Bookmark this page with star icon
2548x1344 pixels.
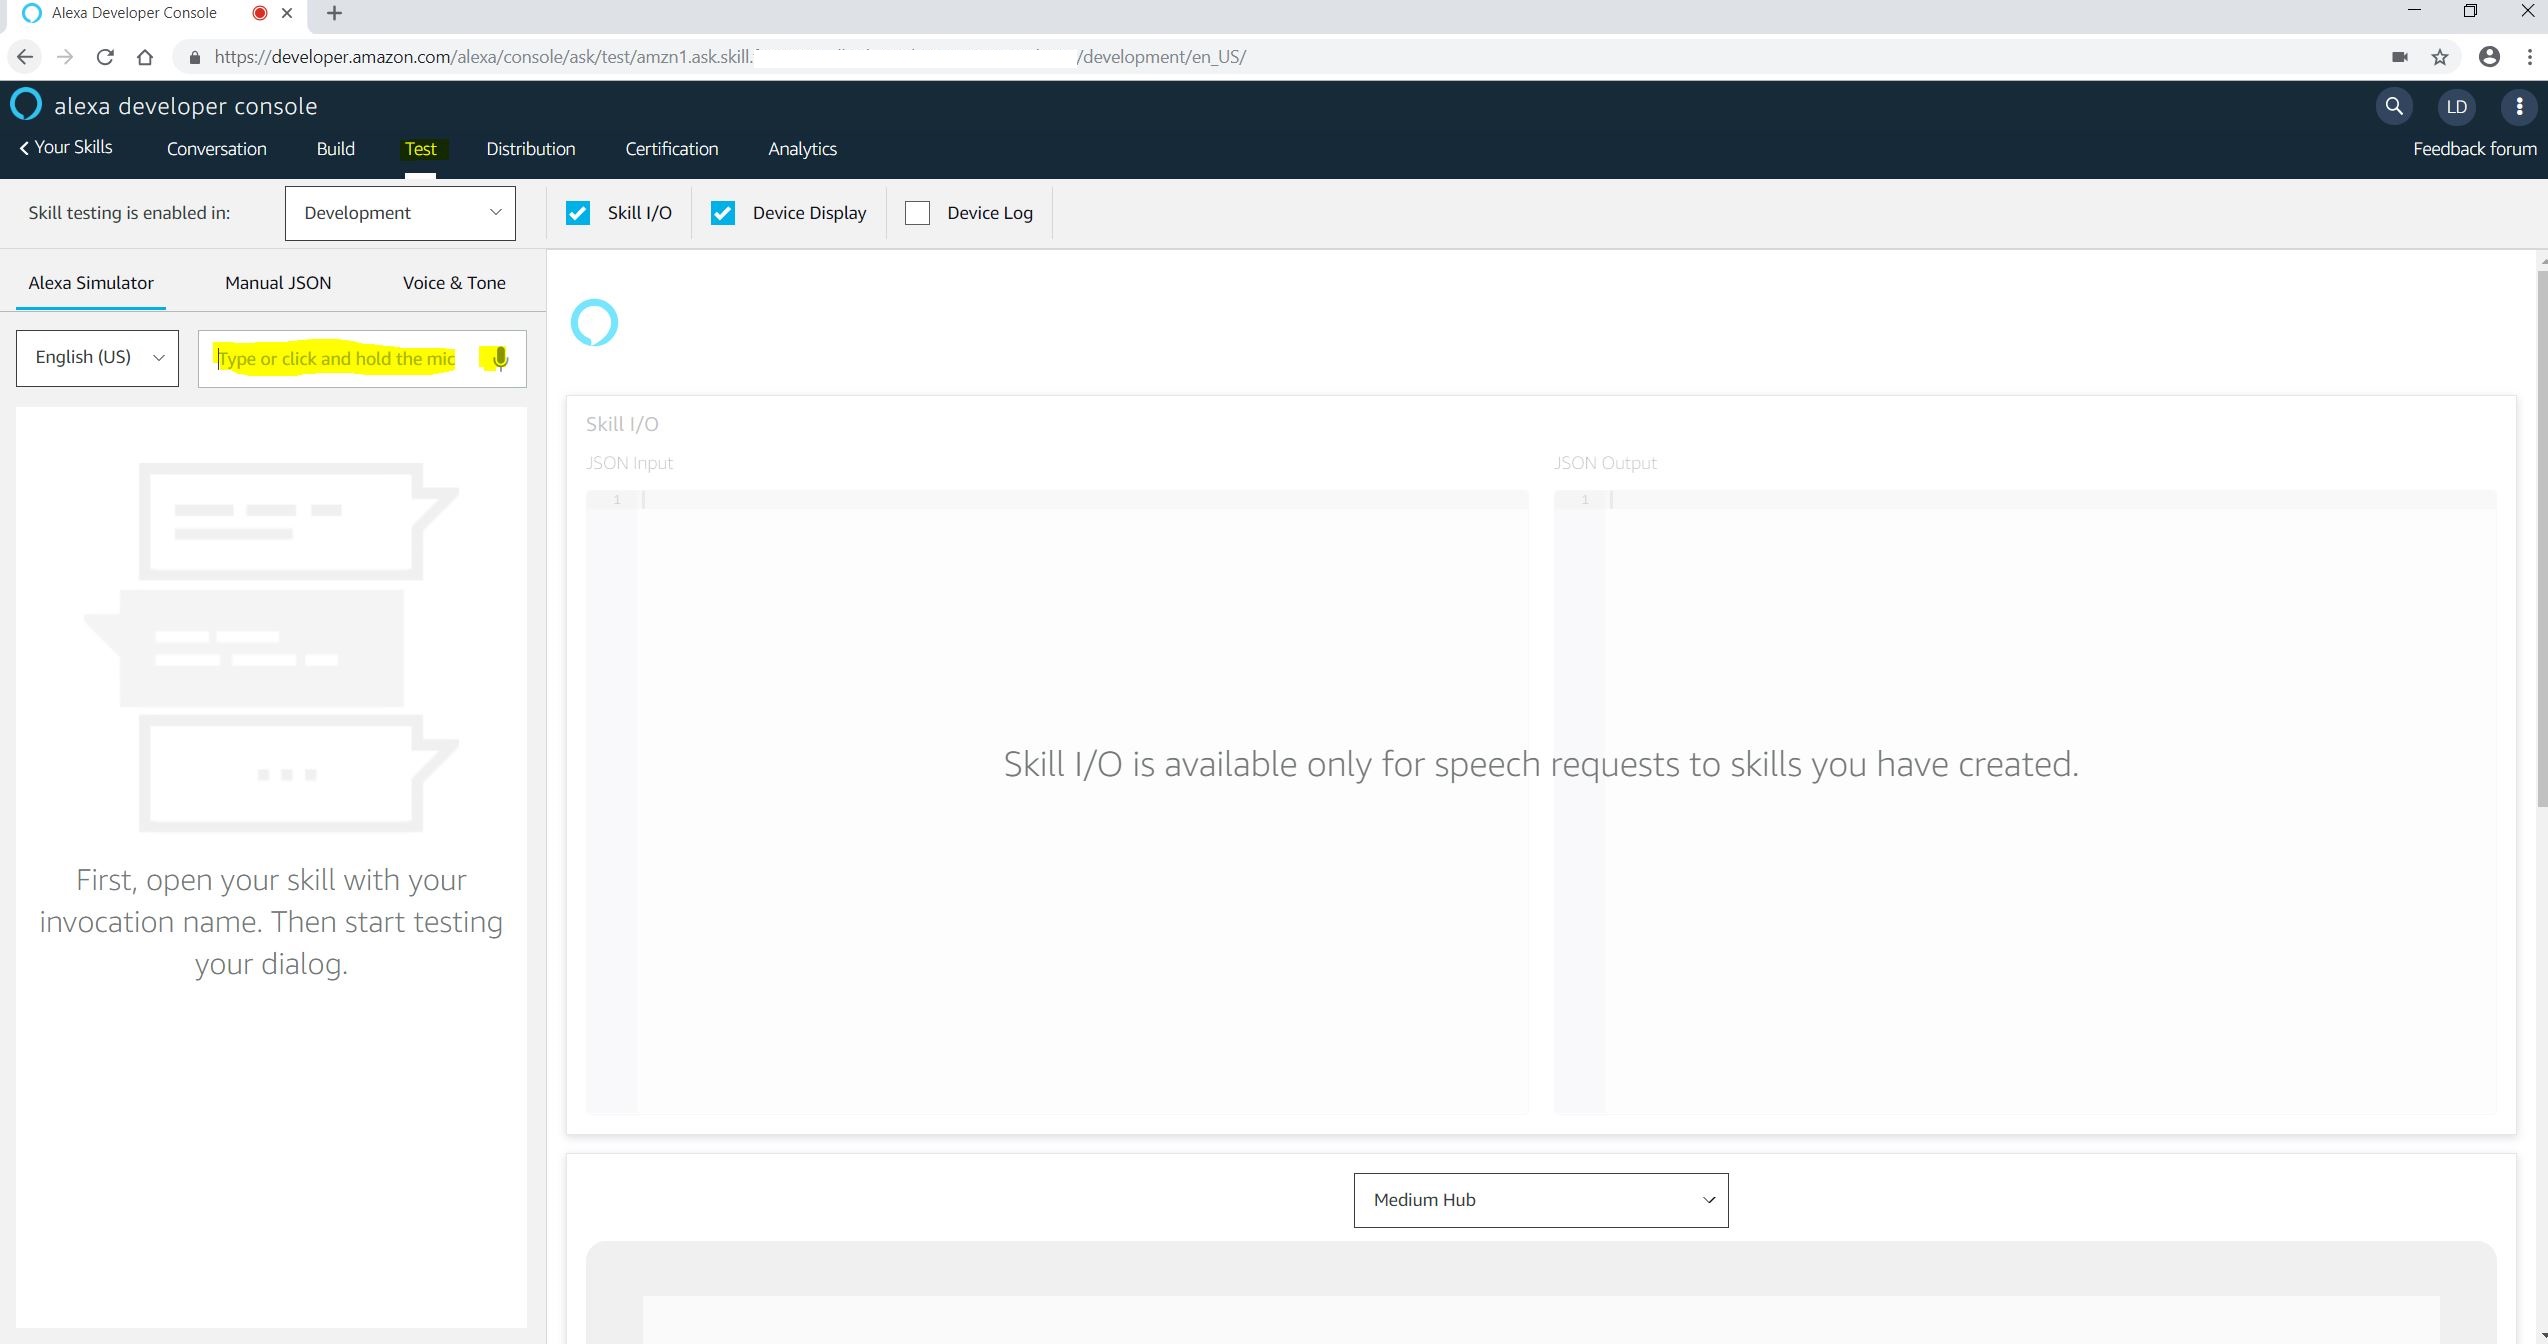point(2440,57)
